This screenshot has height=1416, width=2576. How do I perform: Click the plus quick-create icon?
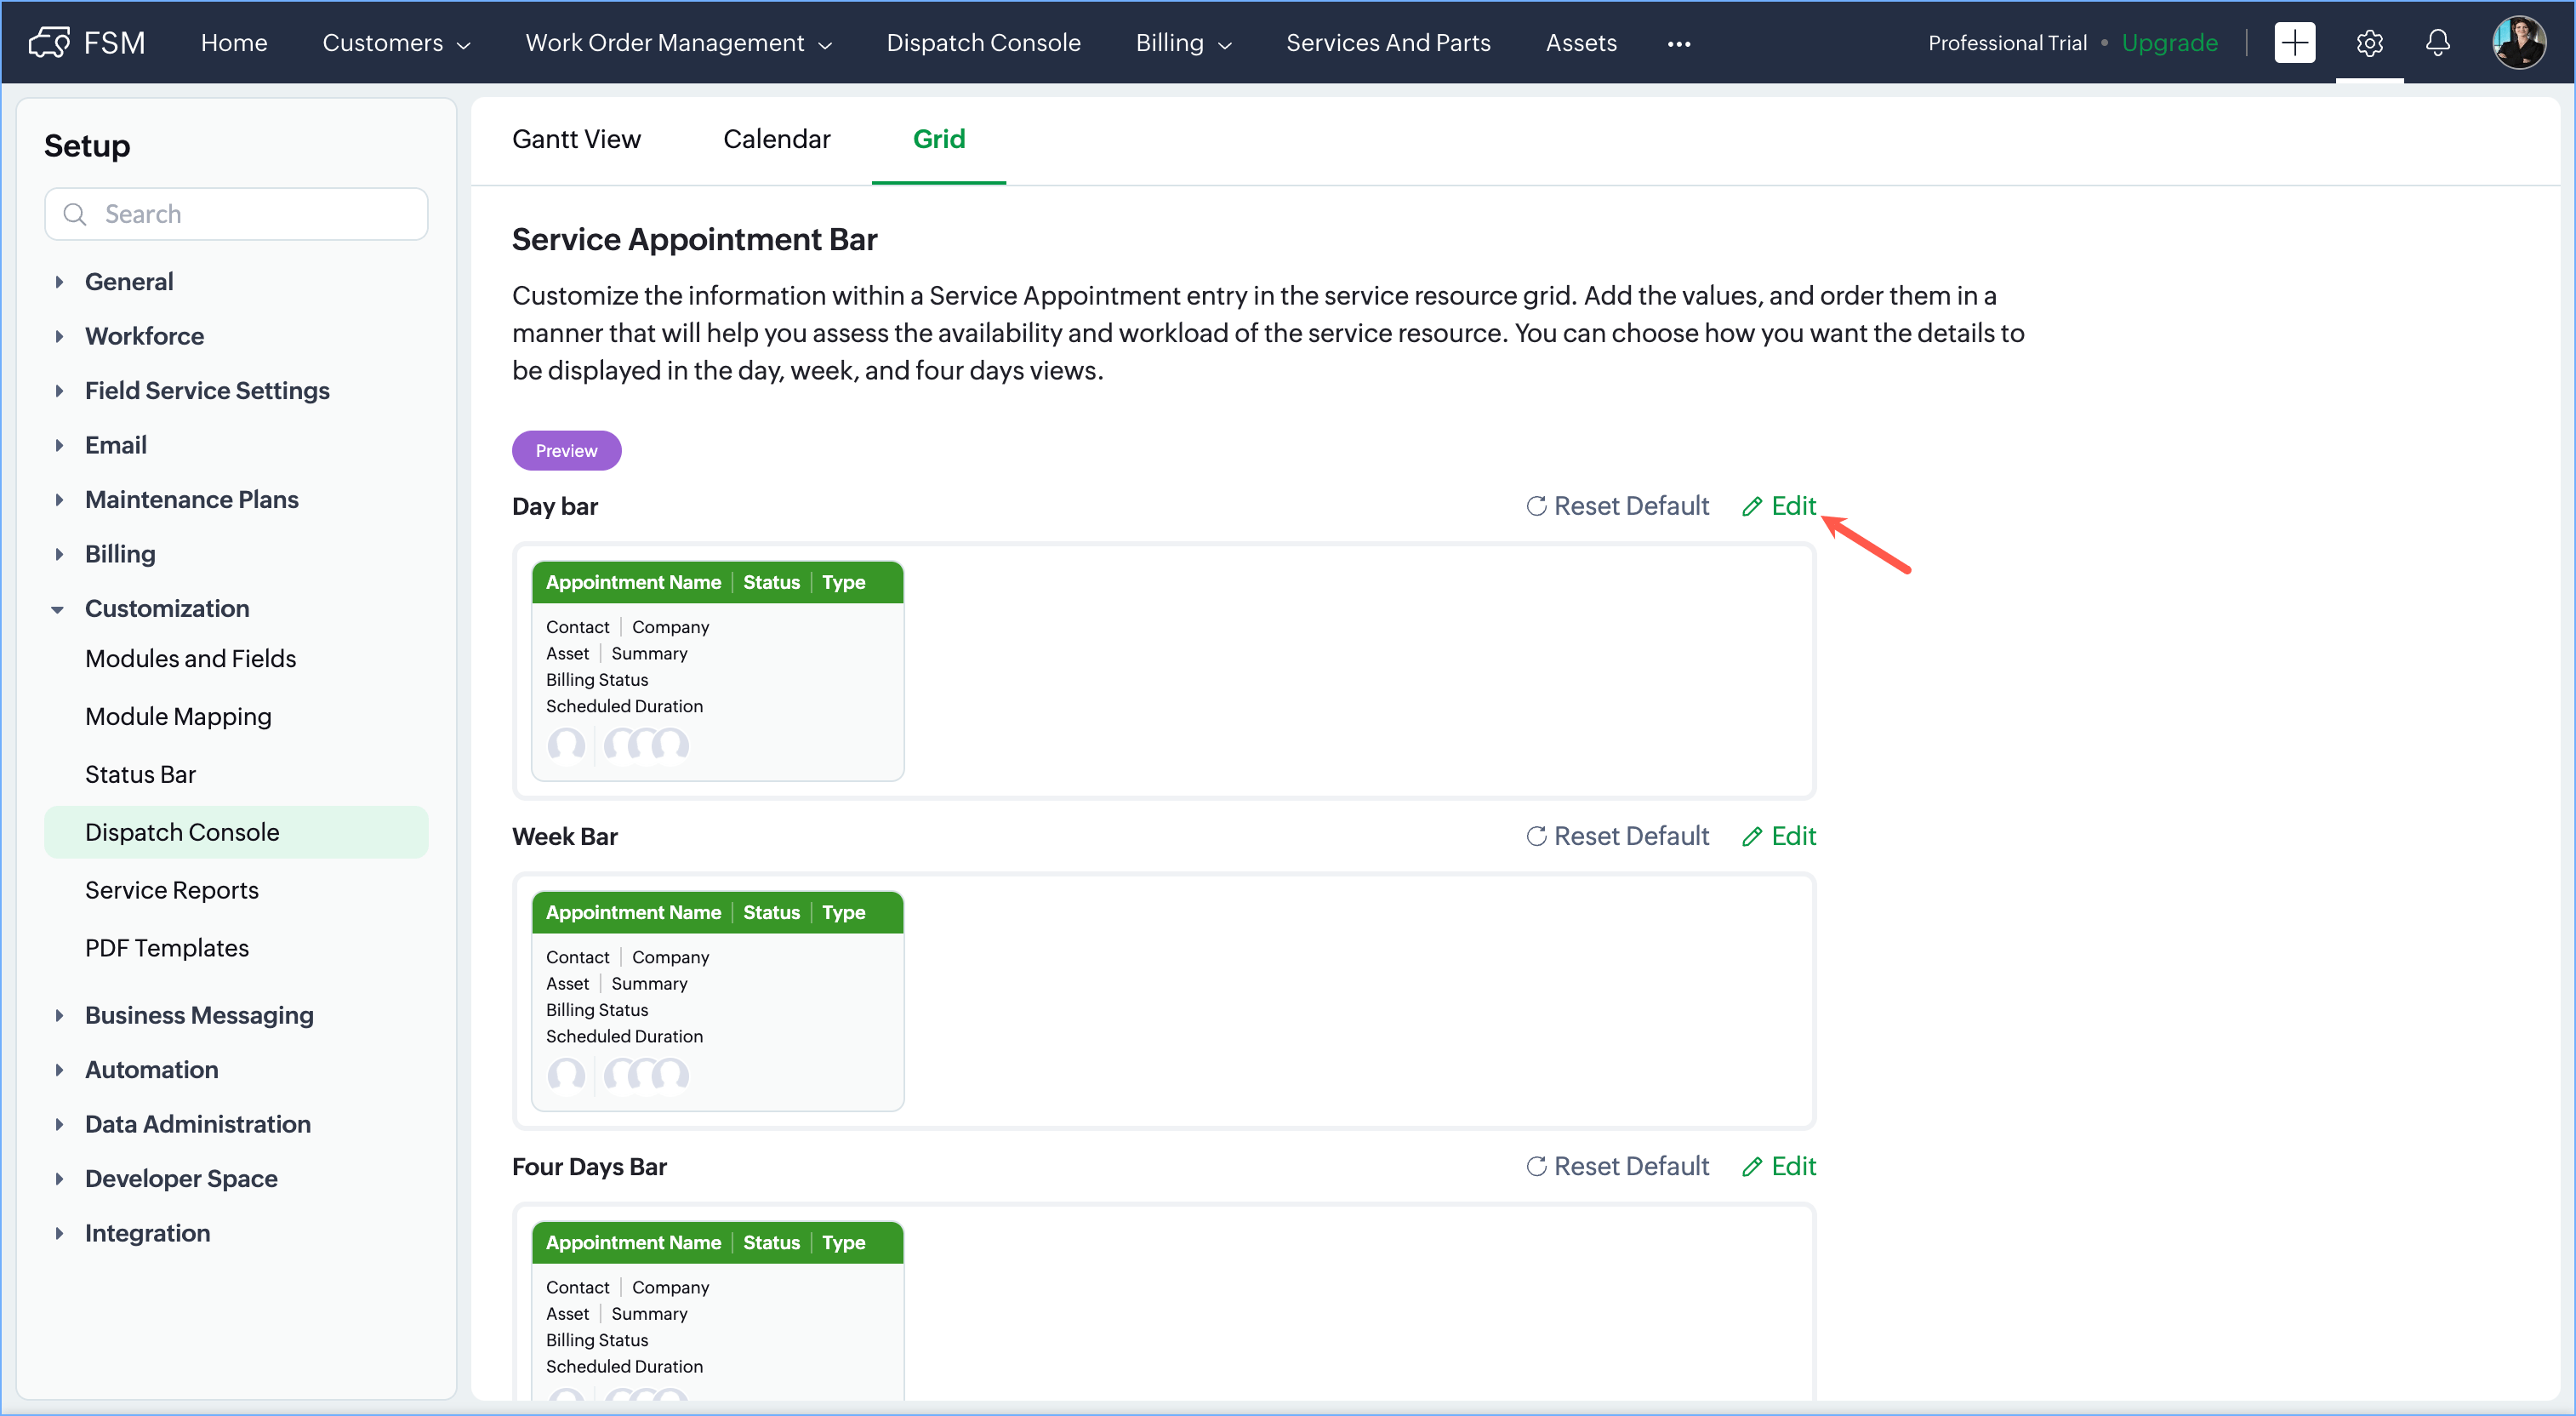point(2294,43)
